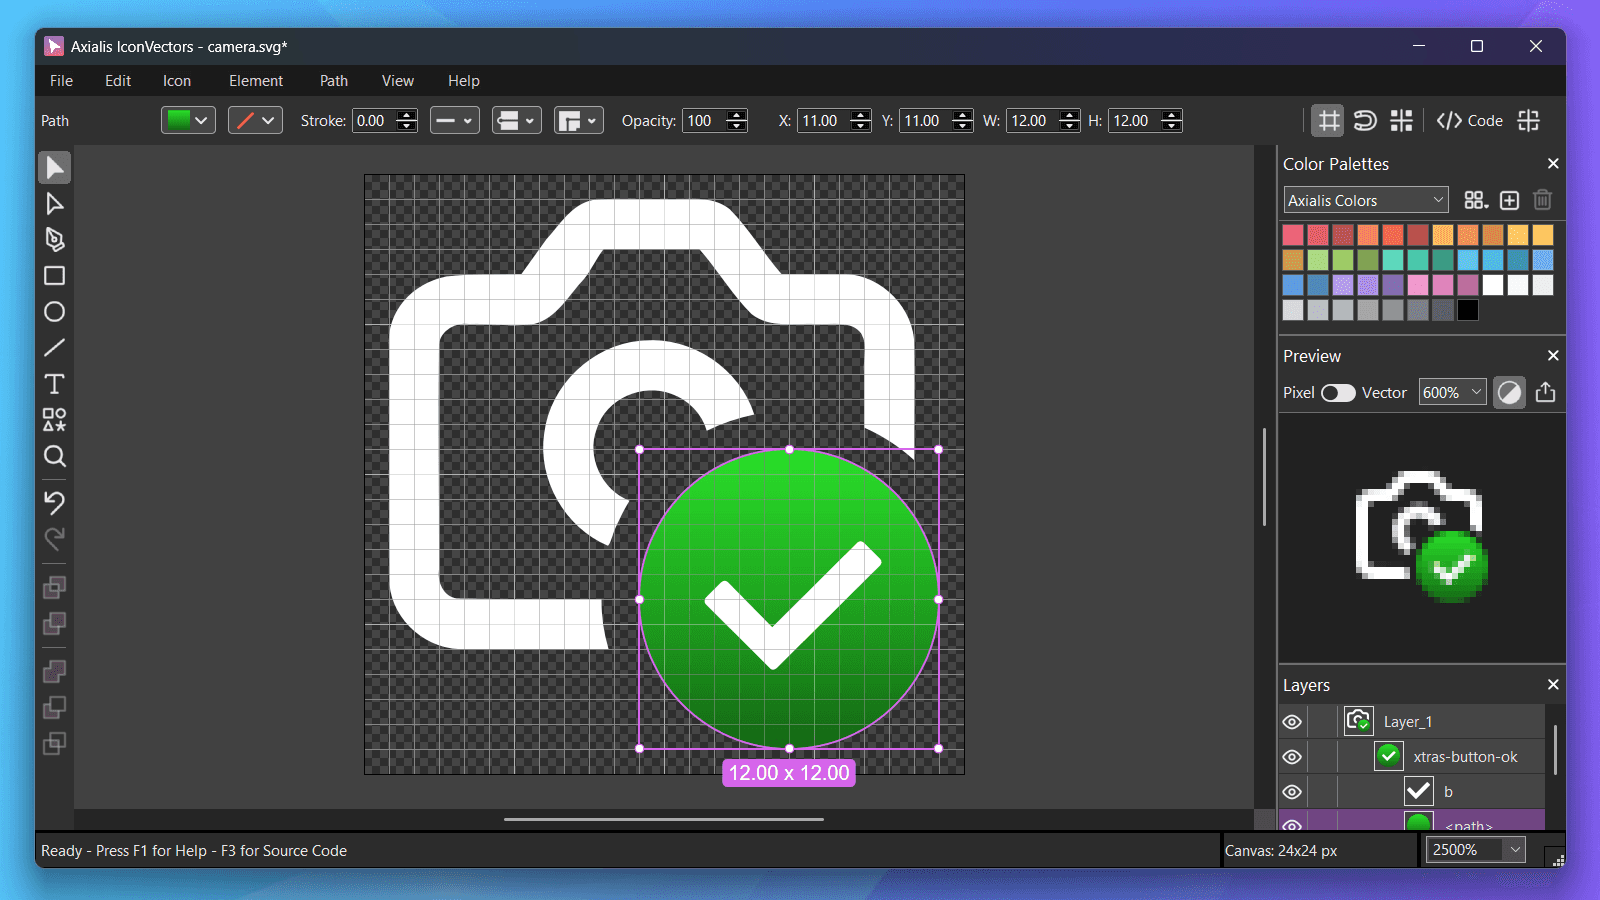The width and height of the screenshot is (1600, 900).
Task: Toggle the grid display icon
Action: [x=1328, y=121]
